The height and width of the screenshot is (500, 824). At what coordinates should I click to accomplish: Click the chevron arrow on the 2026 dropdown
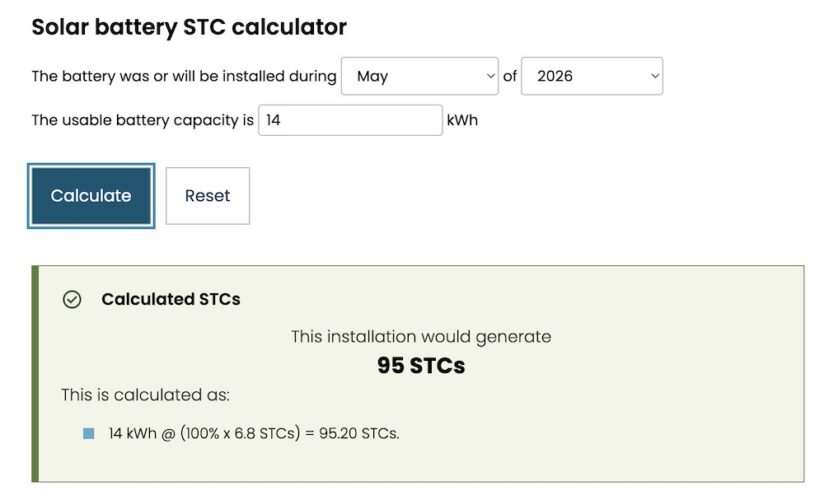pos(655,76)
